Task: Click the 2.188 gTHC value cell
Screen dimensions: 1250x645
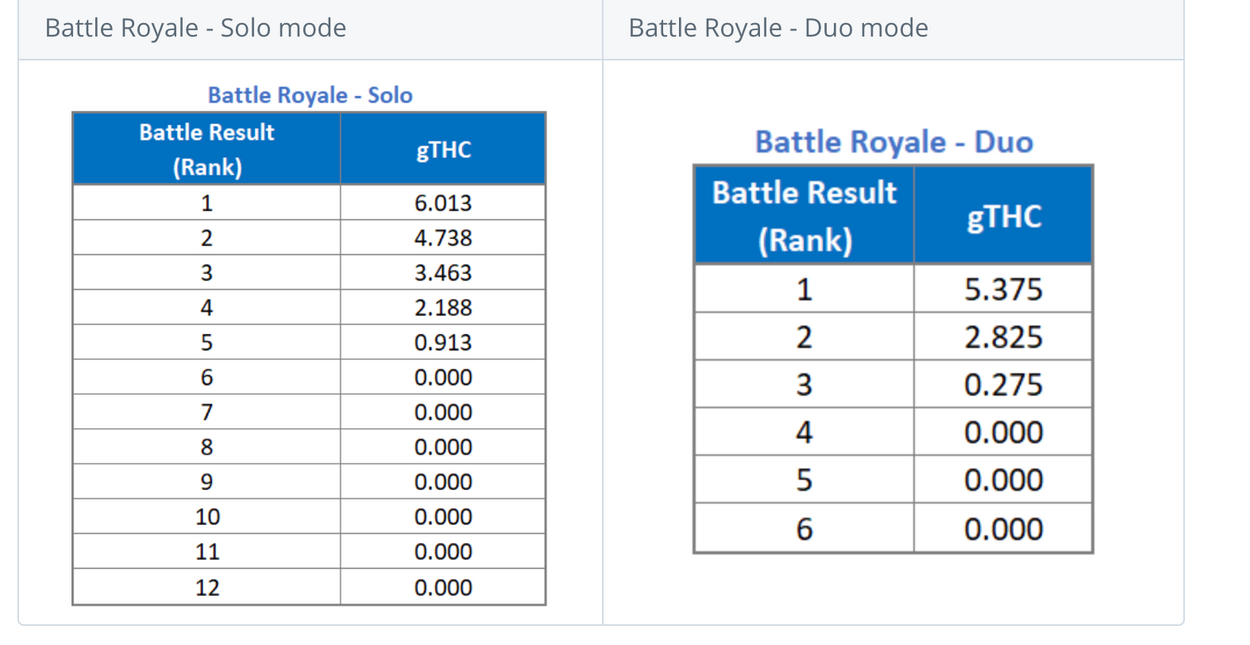Action: click(x=443, y=308)
